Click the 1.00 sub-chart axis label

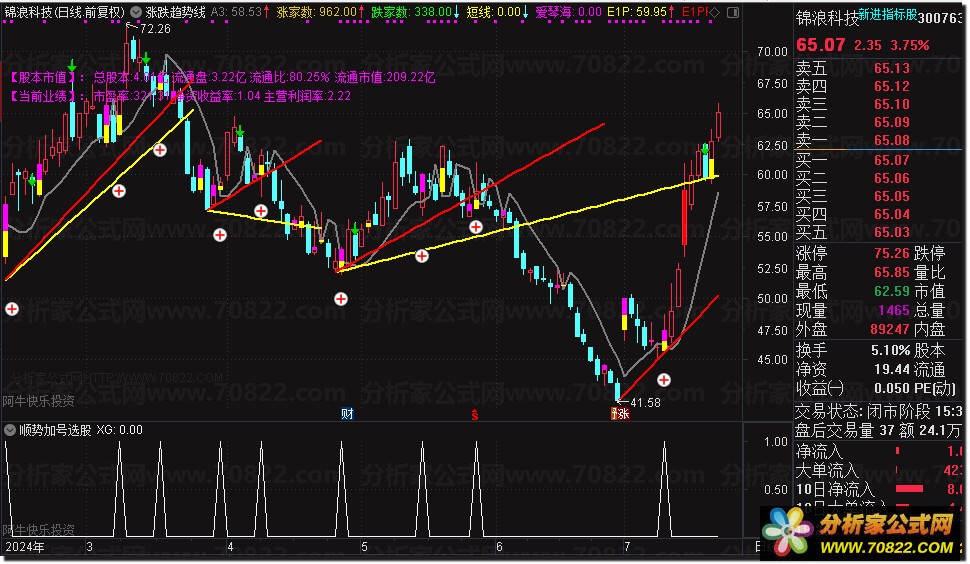[775, 442]
